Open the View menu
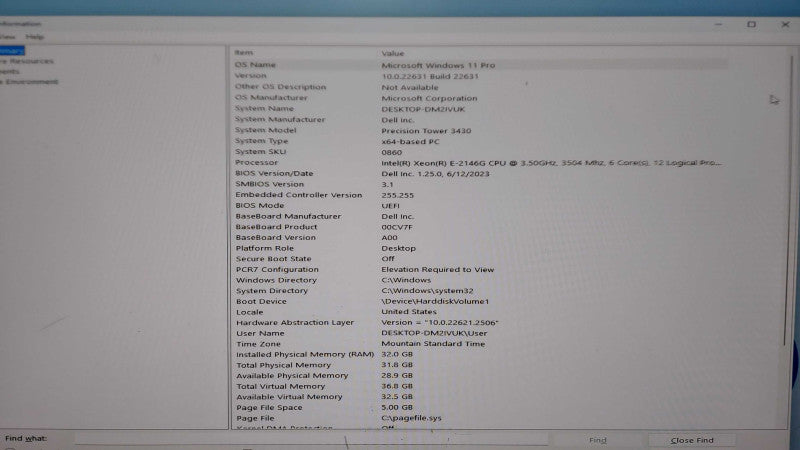Viewport: 800px width, 450px height. tap(8, 37)
